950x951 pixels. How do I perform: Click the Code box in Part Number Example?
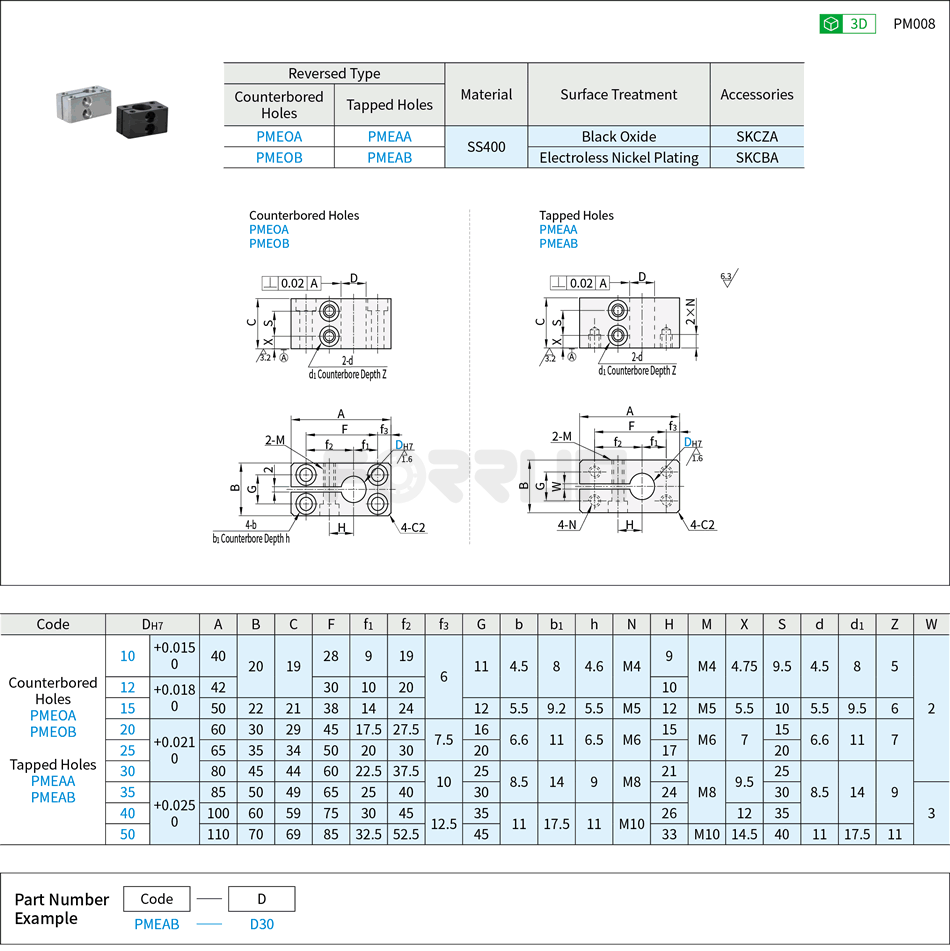(x=156, y=899)
